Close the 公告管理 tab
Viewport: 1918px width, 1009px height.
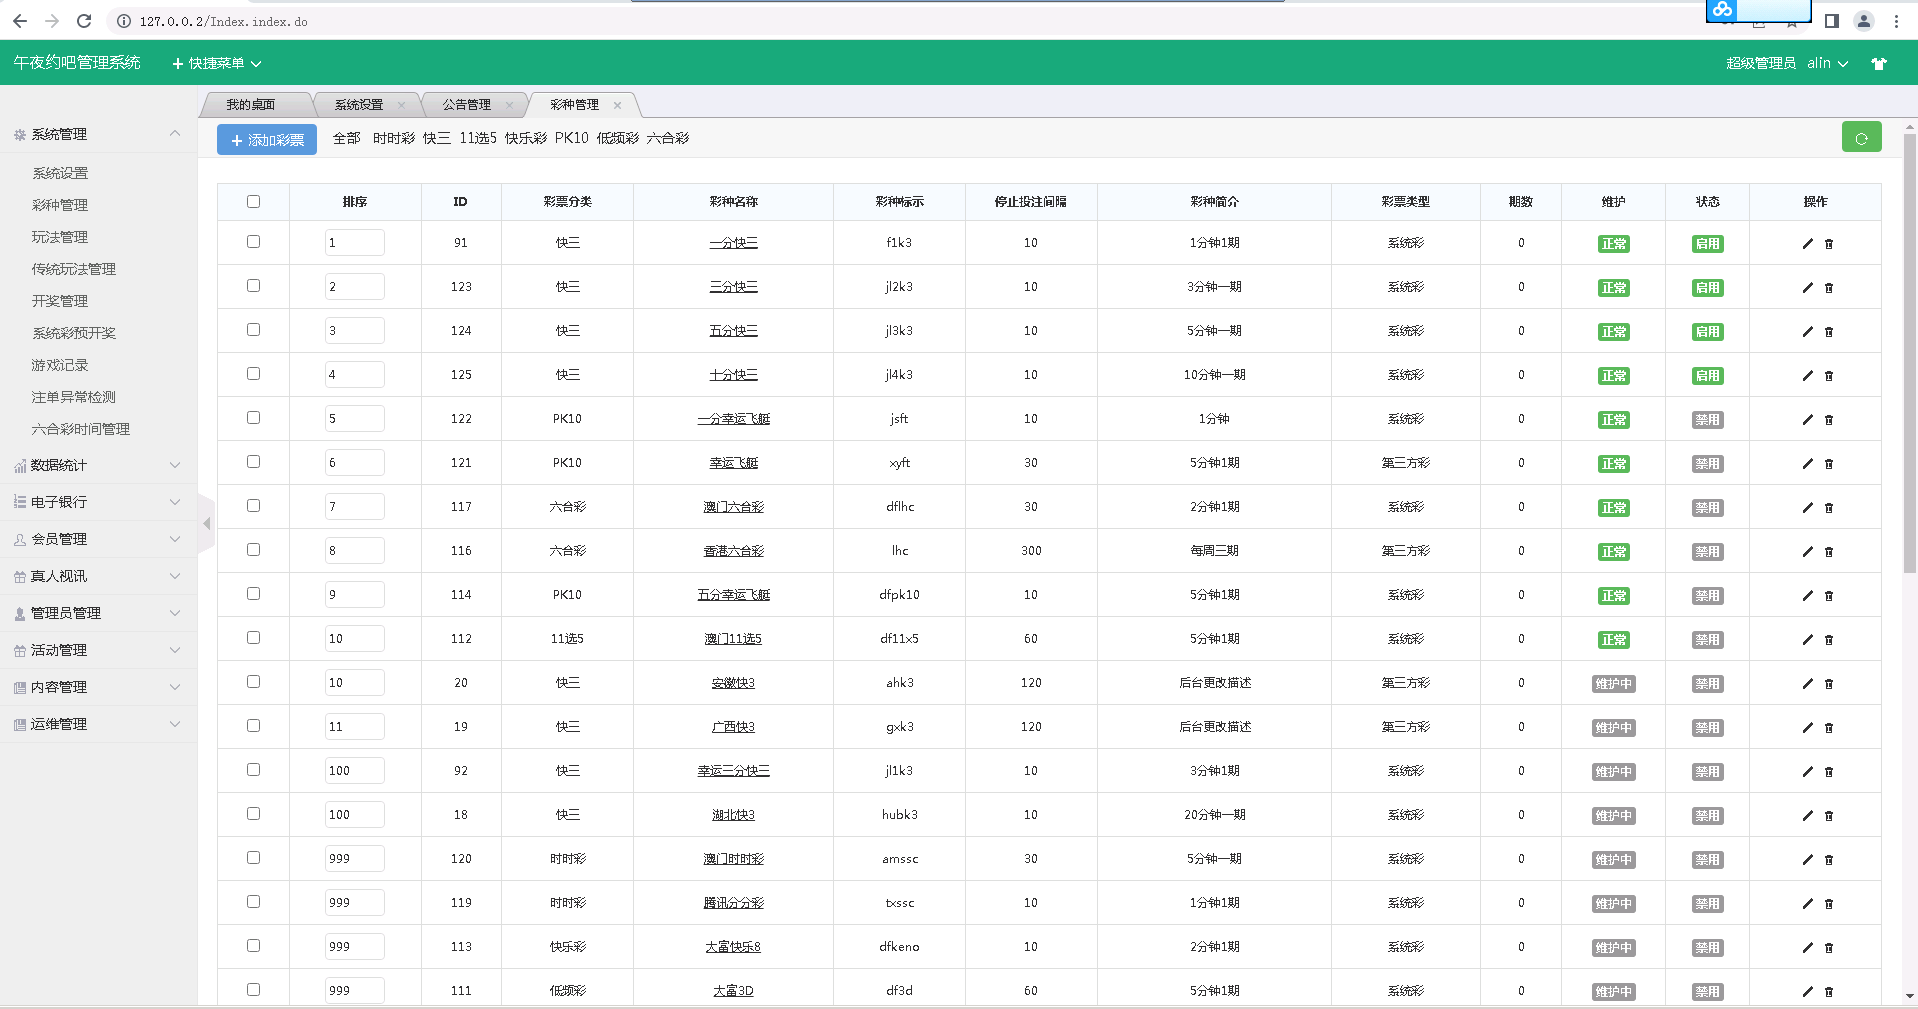pyautogui.click(x=509, y=105)
